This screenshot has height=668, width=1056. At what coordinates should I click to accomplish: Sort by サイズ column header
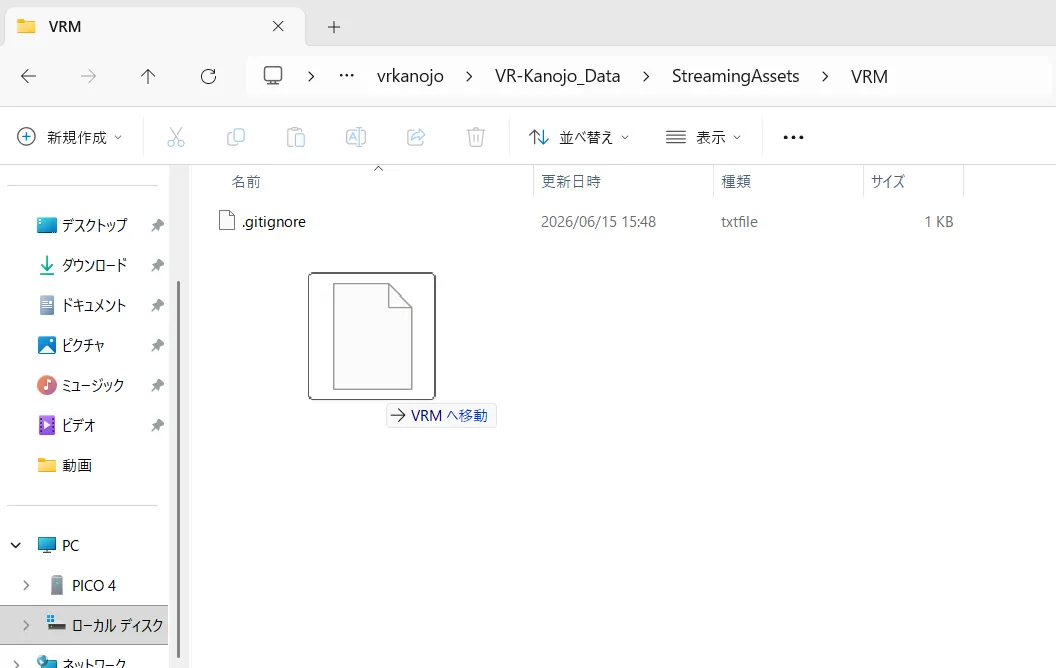888,182
